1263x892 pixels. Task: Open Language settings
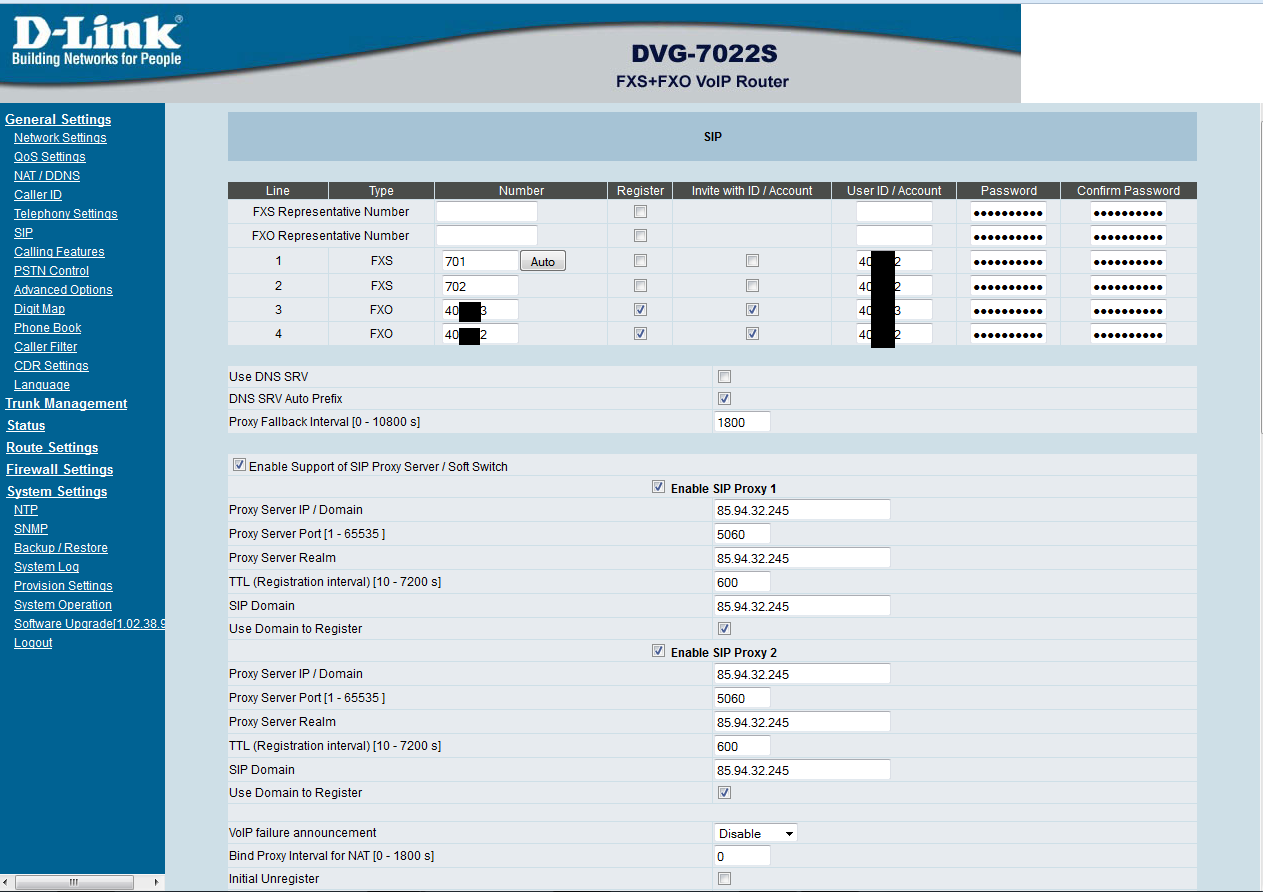(42, 385)
